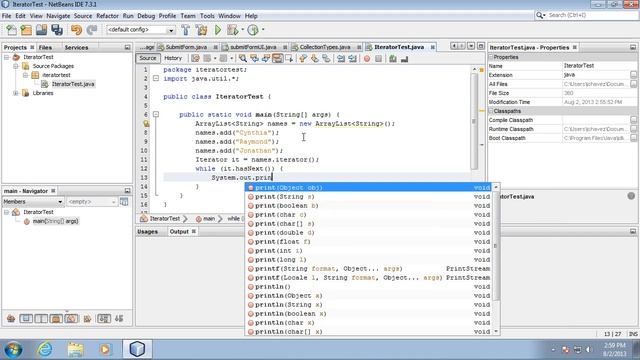Click the Find Selection magnifier in the editor toolbar
Screen dimensions: 640x360
(243, 59)
